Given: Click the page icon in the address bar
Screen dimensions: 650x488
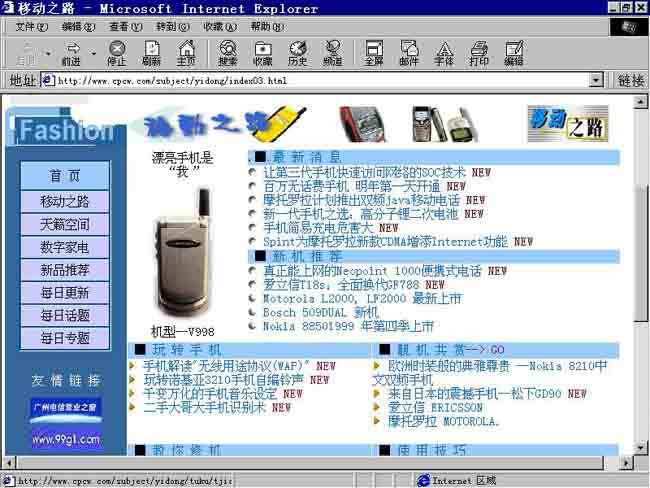Looking at the screenshot, I should pyautogui.click(x=48, y=80).
